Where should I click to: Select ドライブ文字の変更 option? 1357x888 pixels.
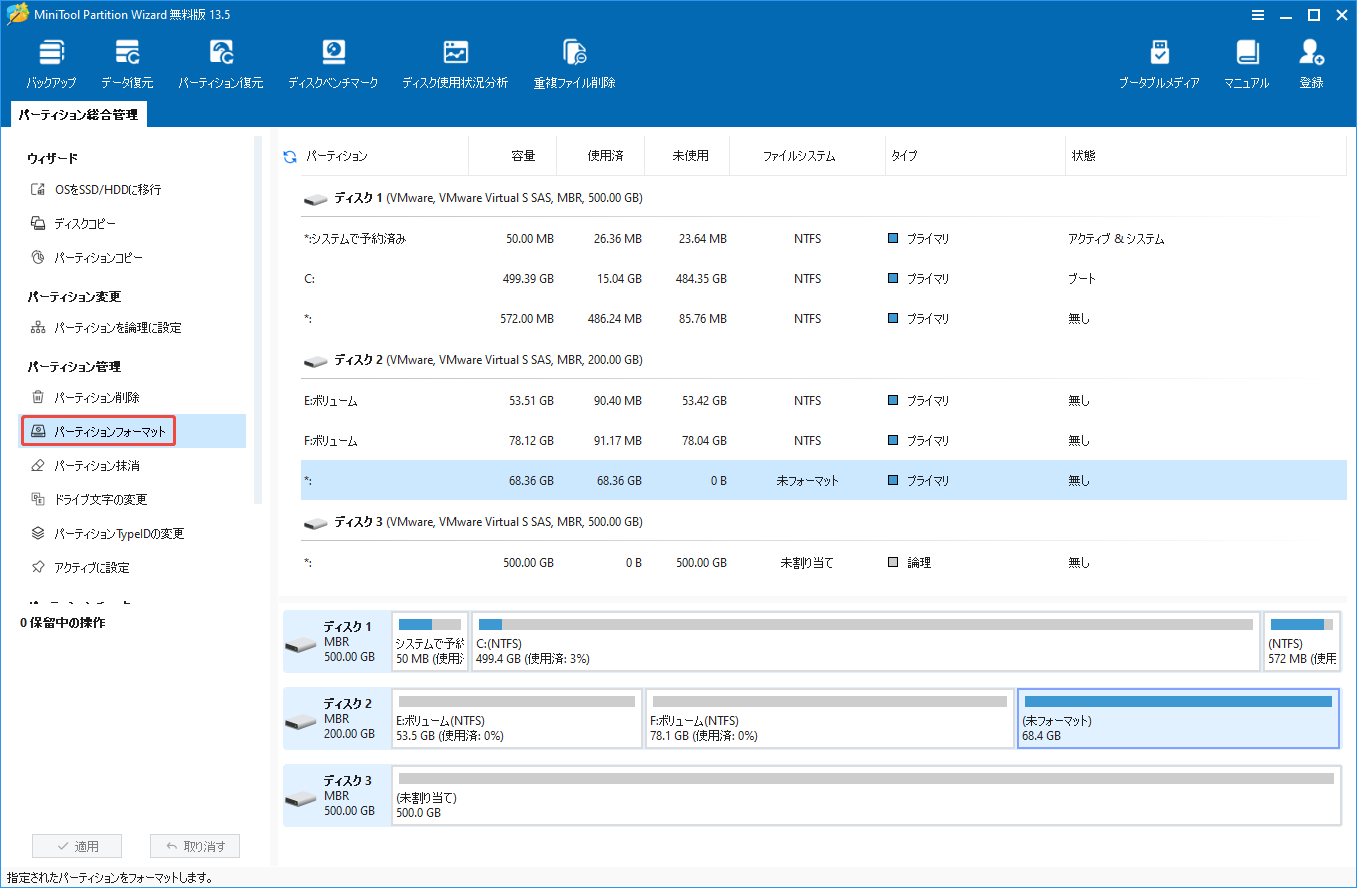[105, 499]
